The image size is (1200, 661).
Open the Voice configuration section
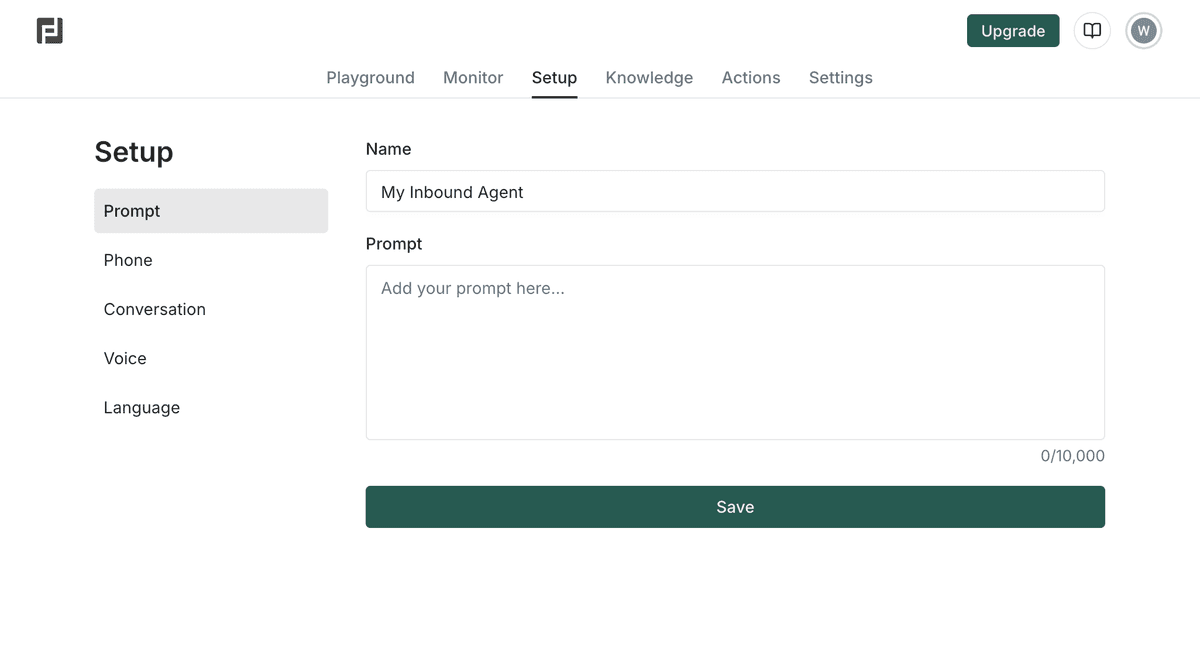click(124, 358)
